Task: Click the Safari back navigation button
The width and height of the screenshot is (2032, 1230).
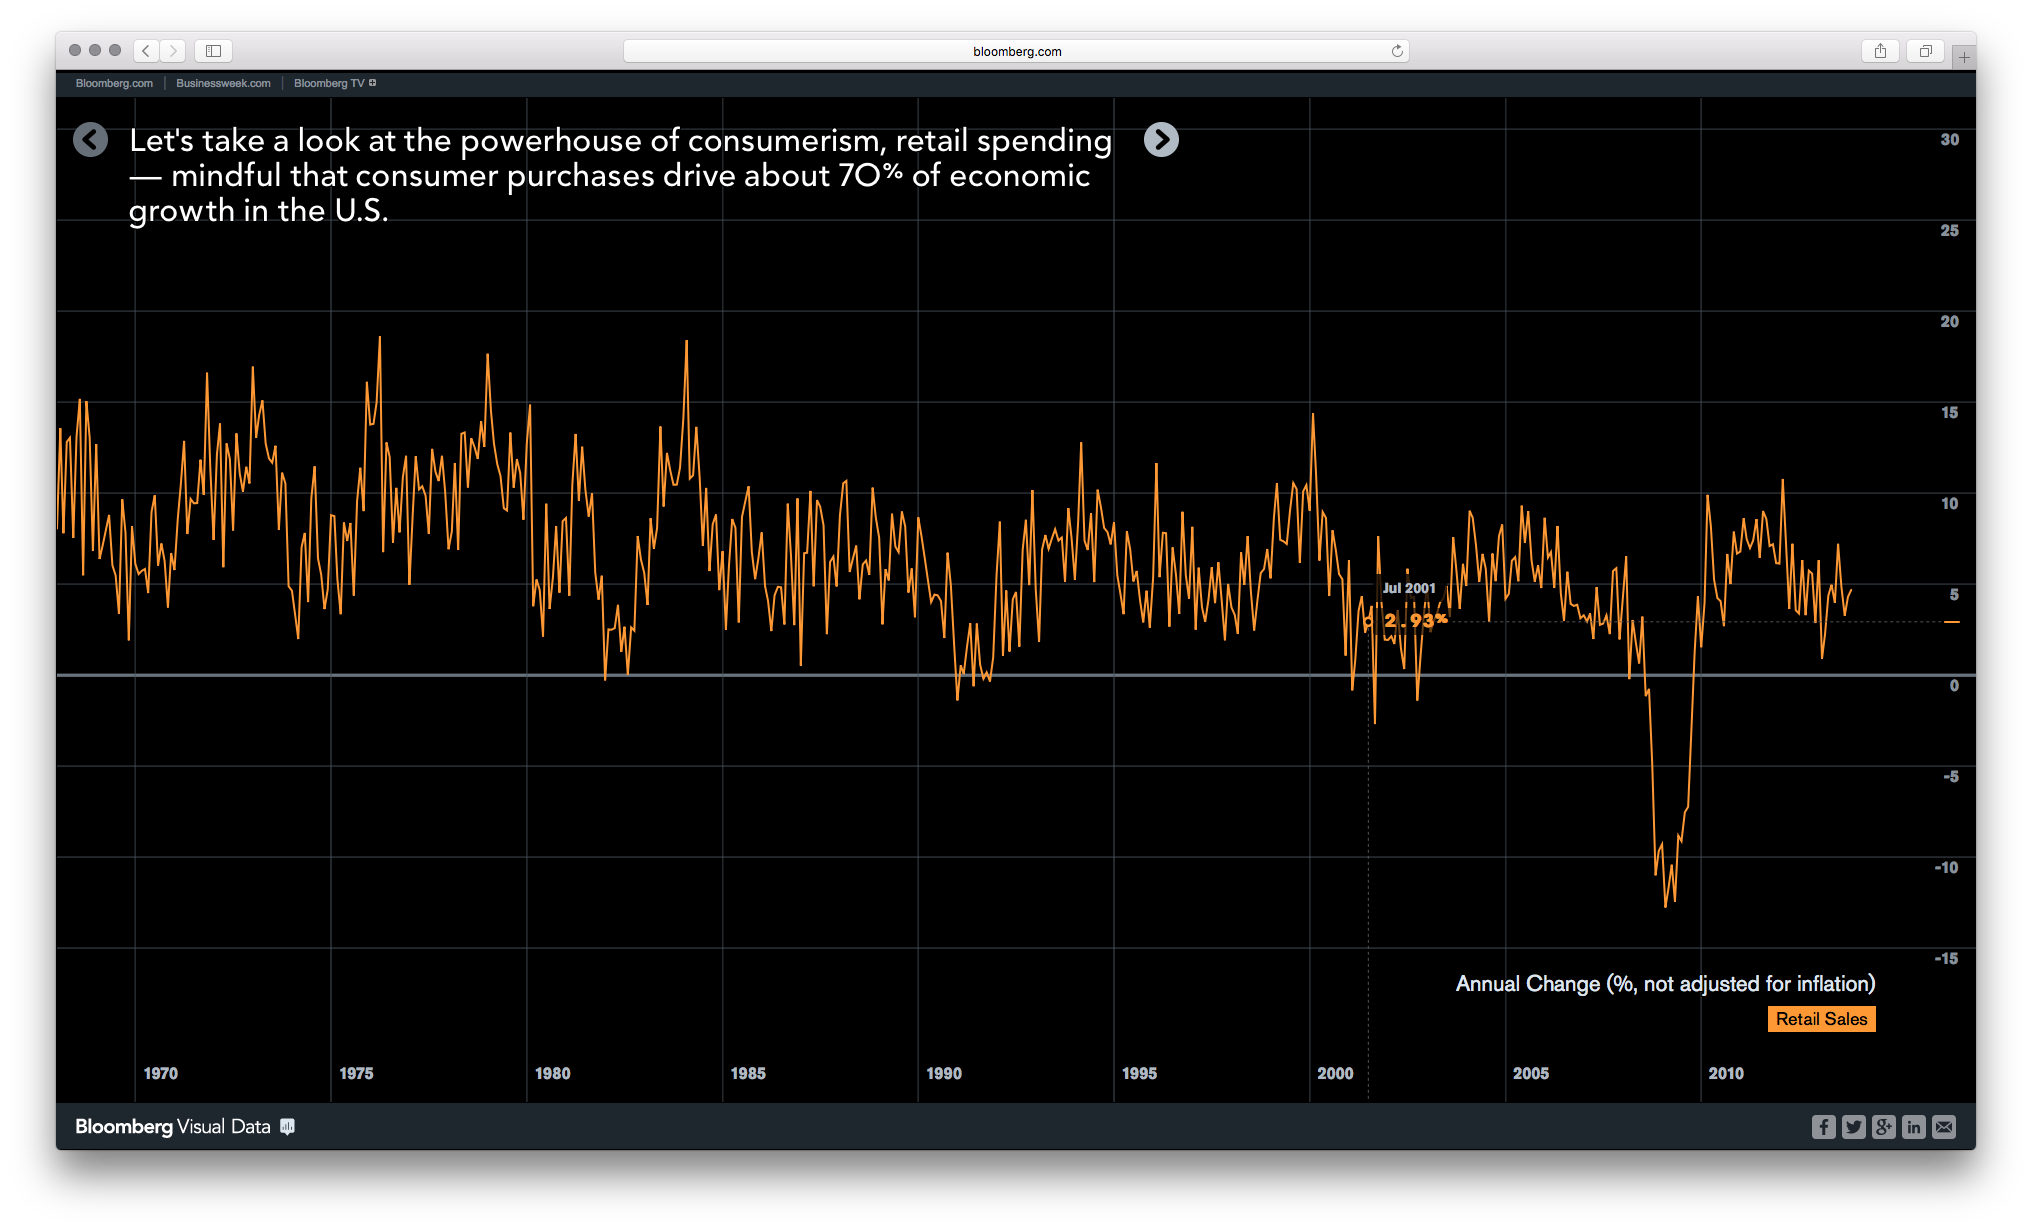Action: coord(145,51)
